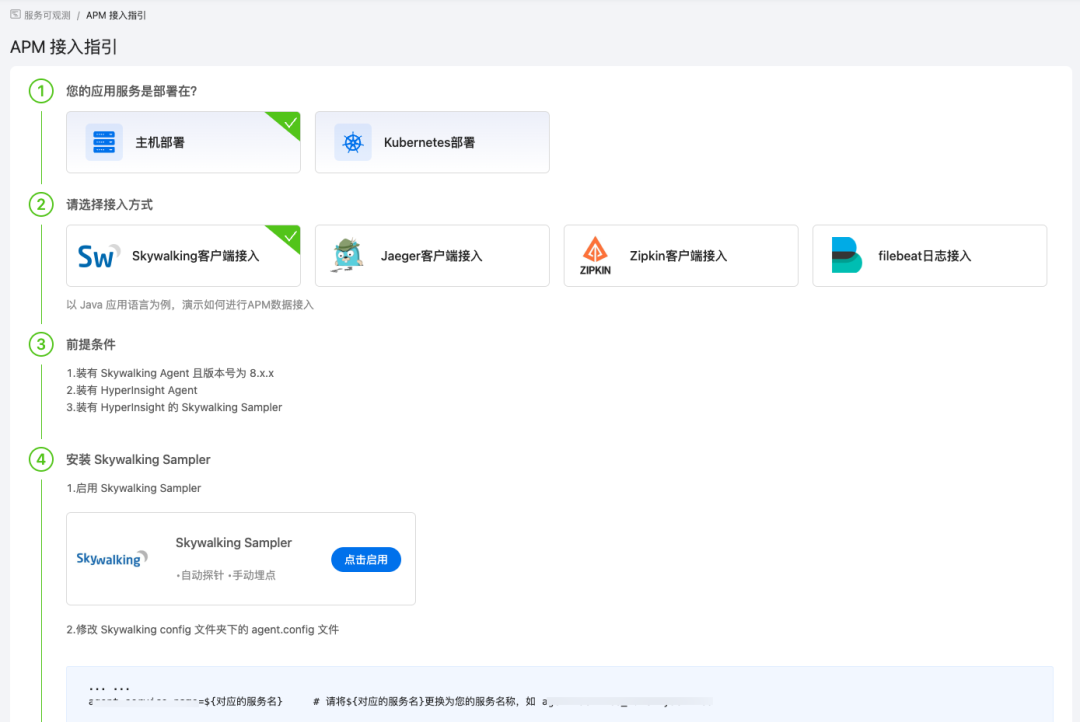Click the filebeat logo icon

click(x=845, y=255)
